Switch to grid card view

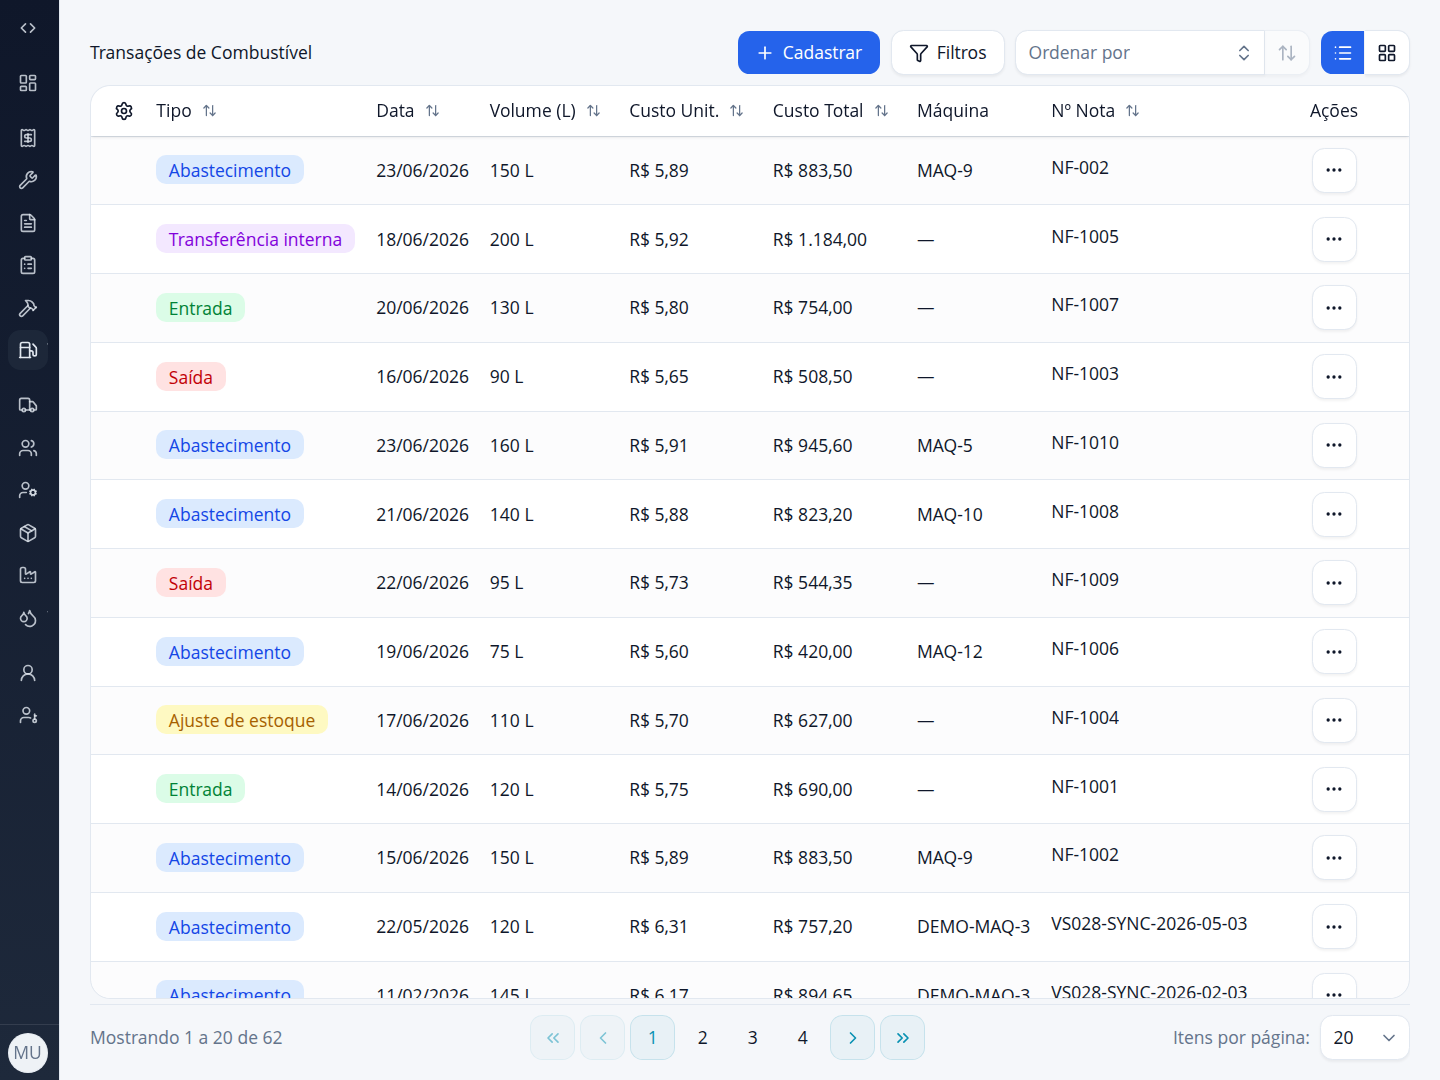coord(1387,53)
